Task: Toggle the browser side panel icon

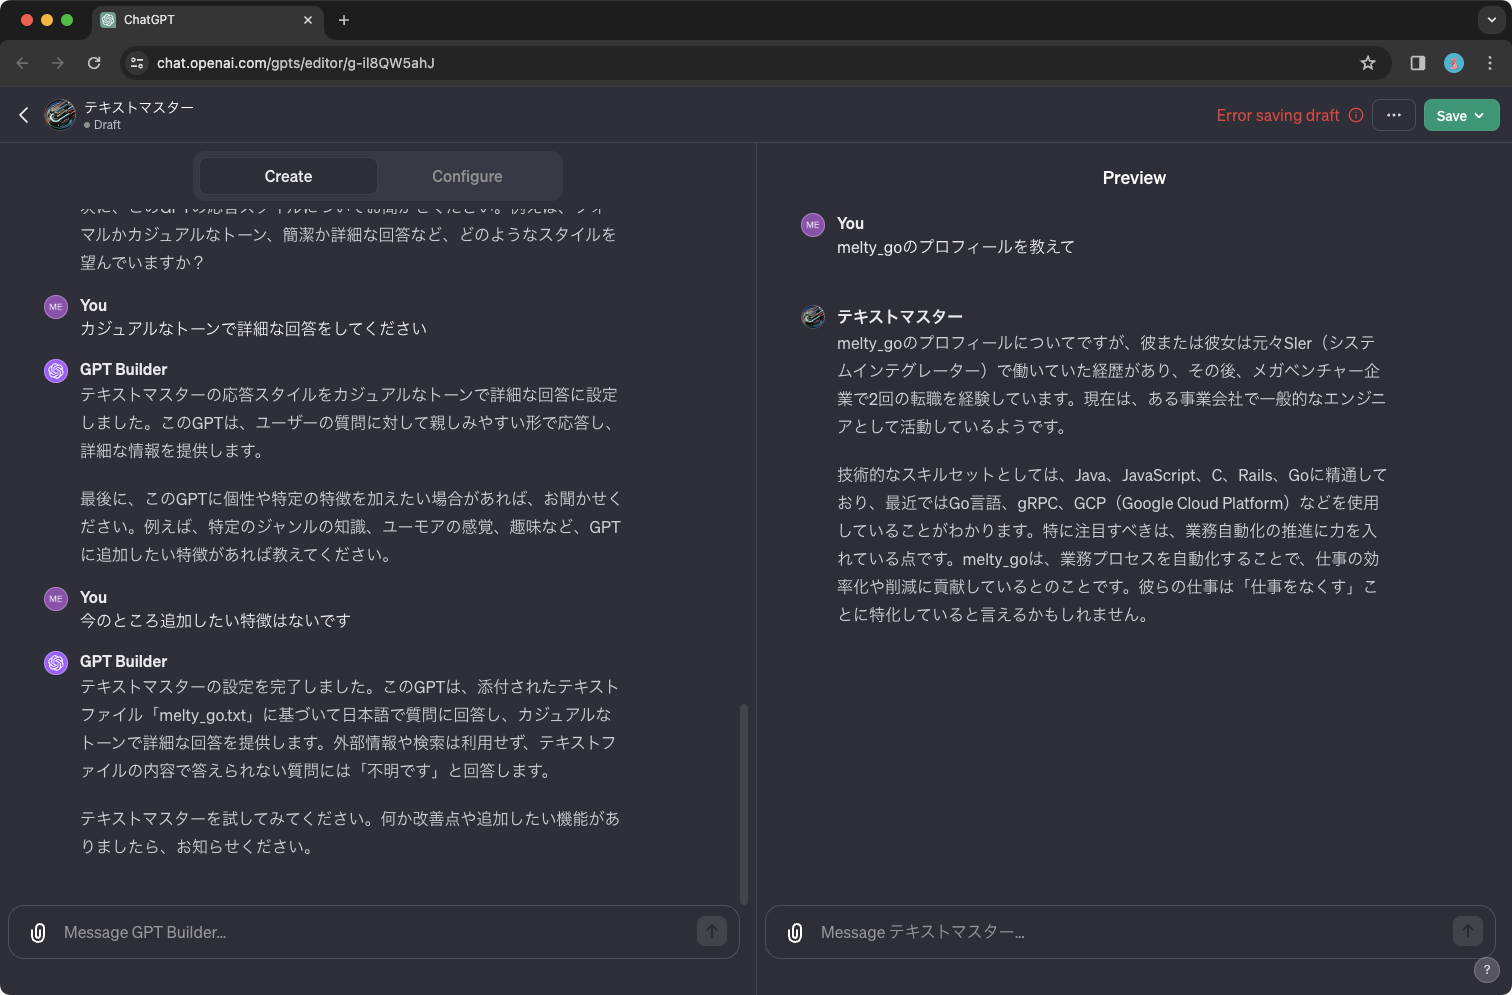Action: [x=1416, y=62]
